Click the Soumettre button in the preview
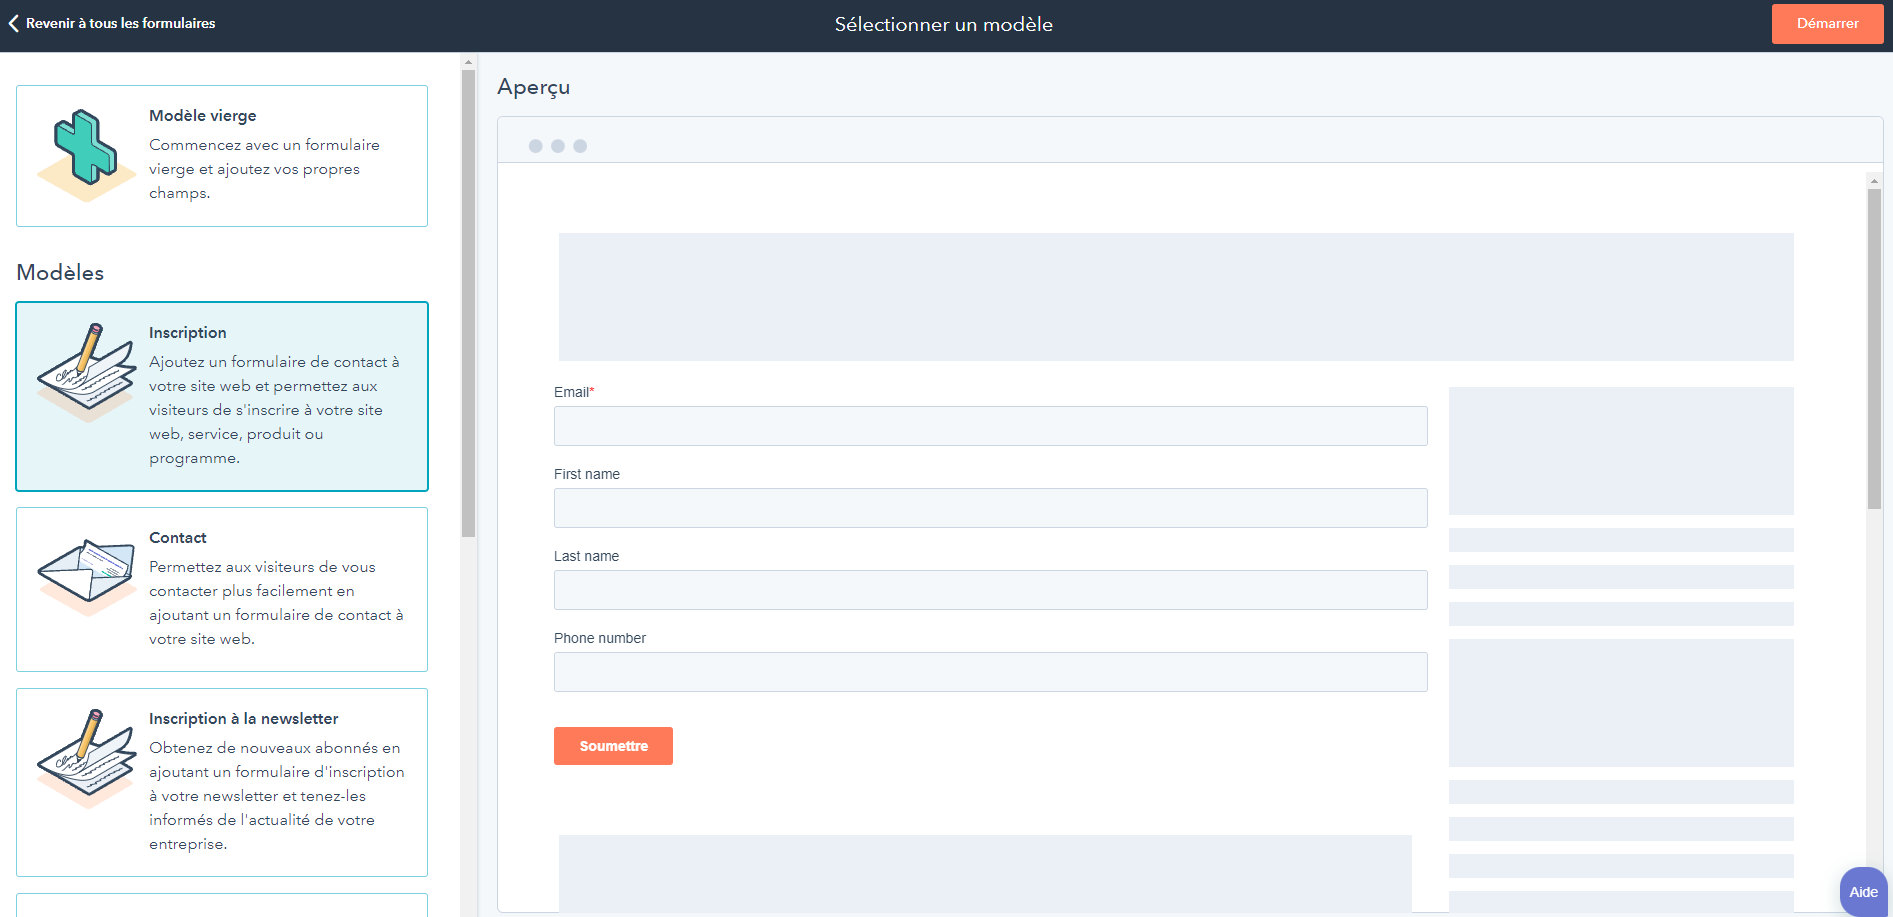The height and width of the screenshot is (917, 1893). 613,745
